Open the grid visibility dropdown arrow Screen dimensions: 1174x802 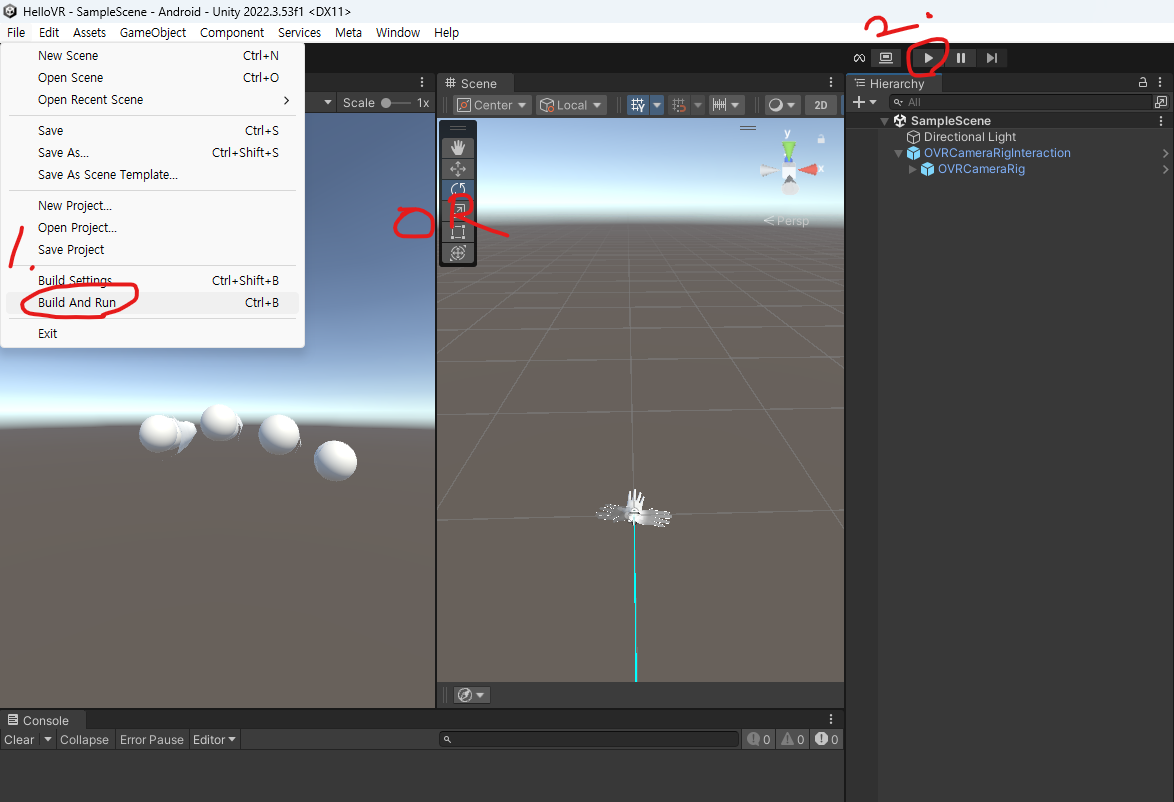click(657, 105)
